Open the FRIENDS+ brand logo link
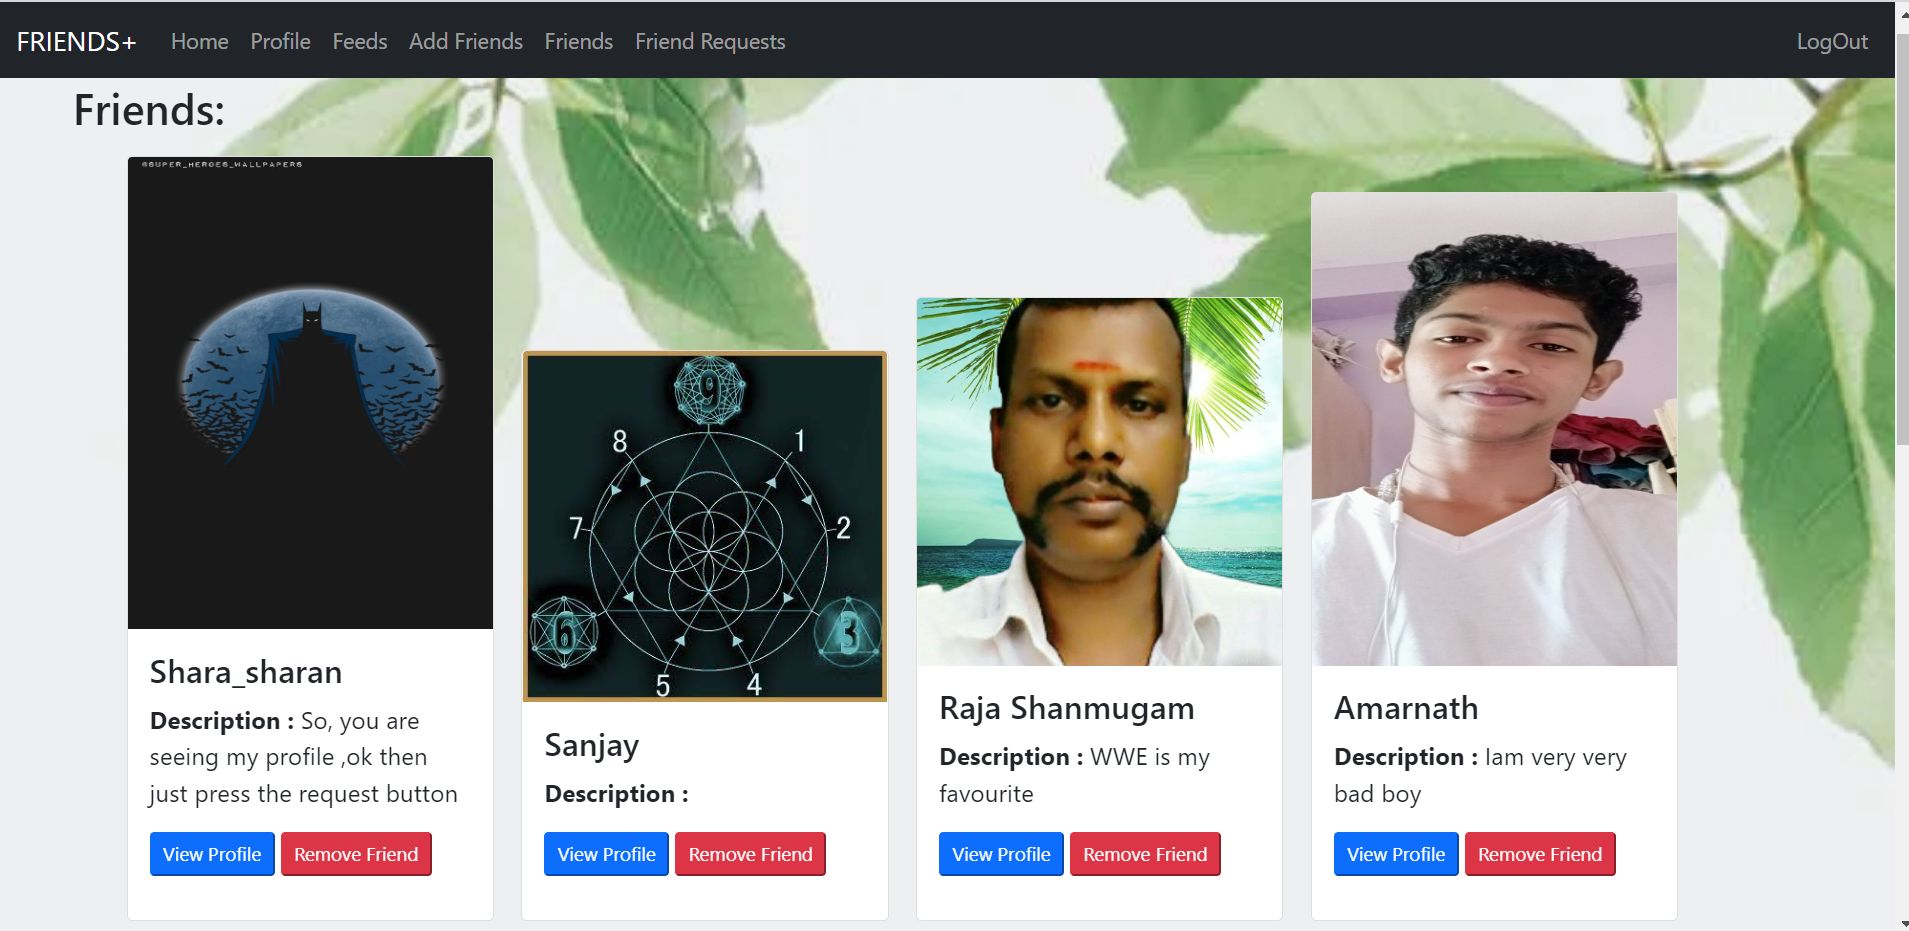The width and height of the screenshot is (1909, 931). click(76, 41)
